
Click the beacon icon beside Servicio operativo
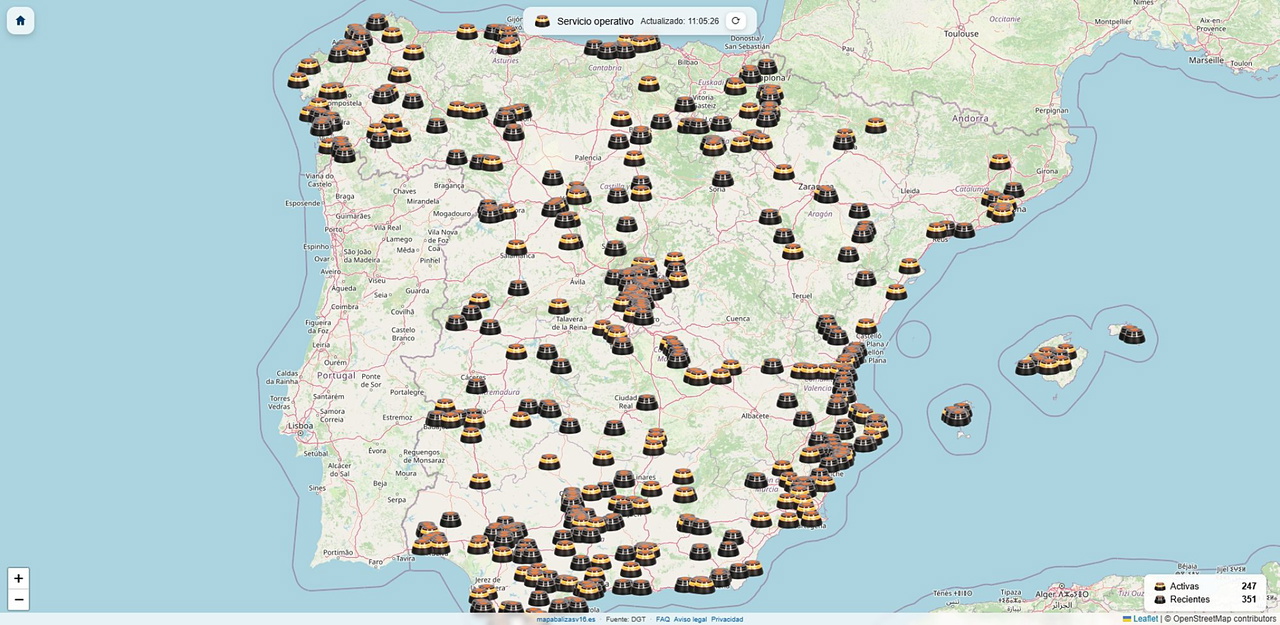click(542, 21)
